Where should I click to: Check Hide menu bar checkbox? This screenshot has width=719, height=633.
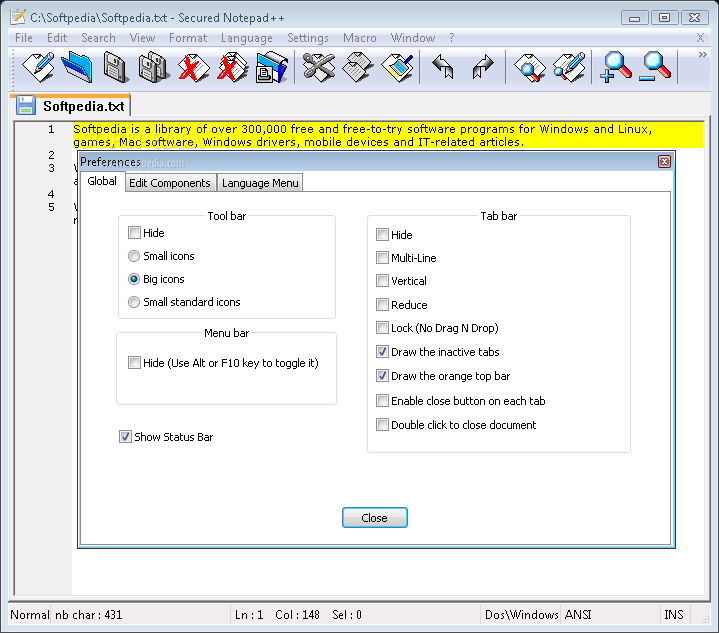click(x=134, y=363)
